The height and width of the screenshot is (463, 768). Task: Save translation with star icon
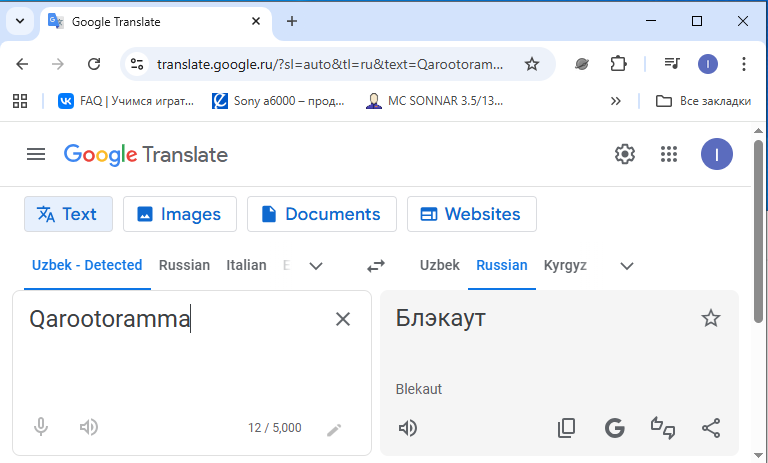(x=711, y=318)
